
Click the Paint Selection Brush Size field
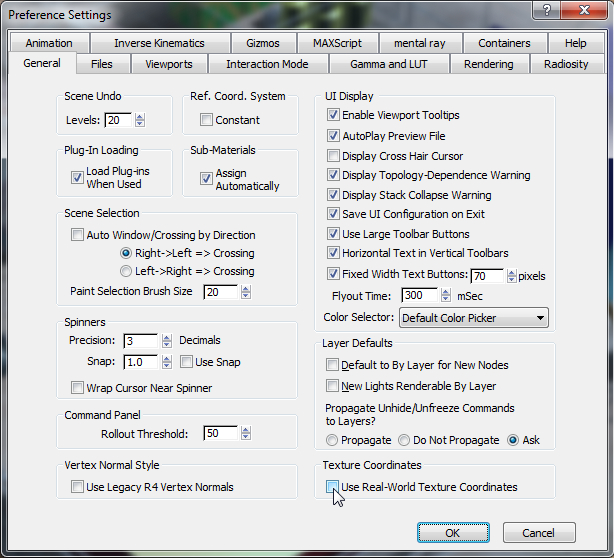pos(220,292)
